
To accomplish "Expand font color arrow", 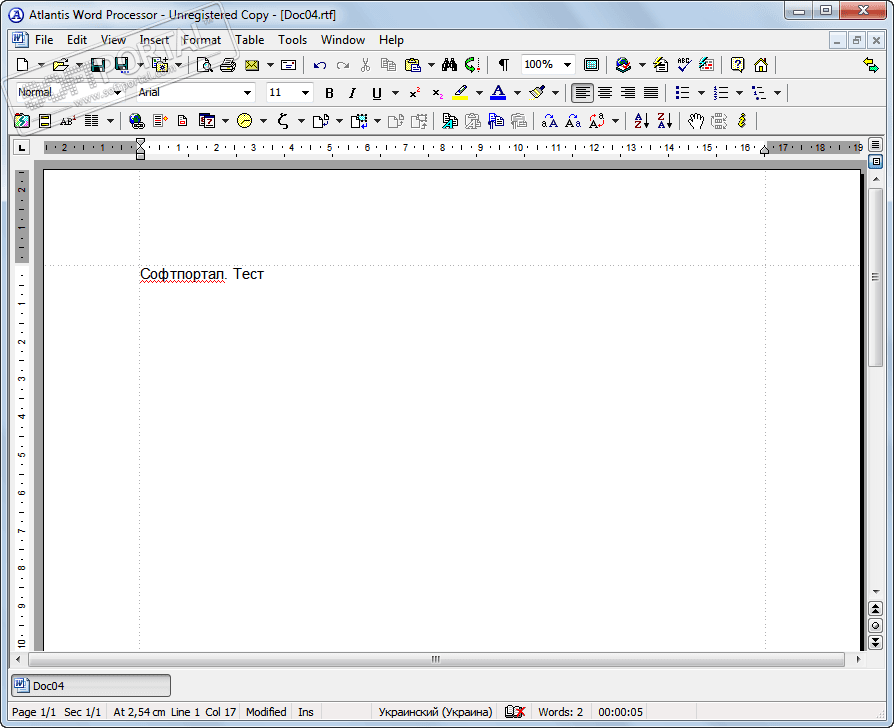I will pyautogui.click(x=517, y=93).
